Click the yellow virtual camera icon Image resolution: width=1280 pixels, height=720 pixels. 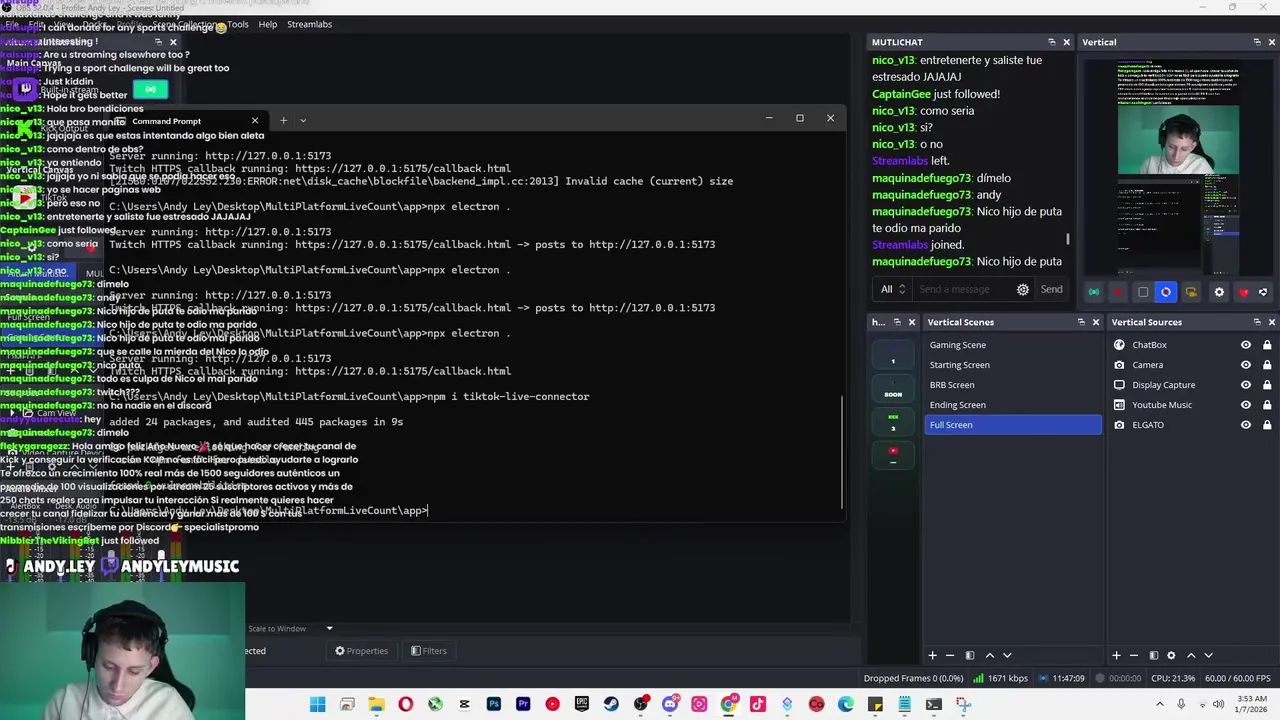(1191, 292)
